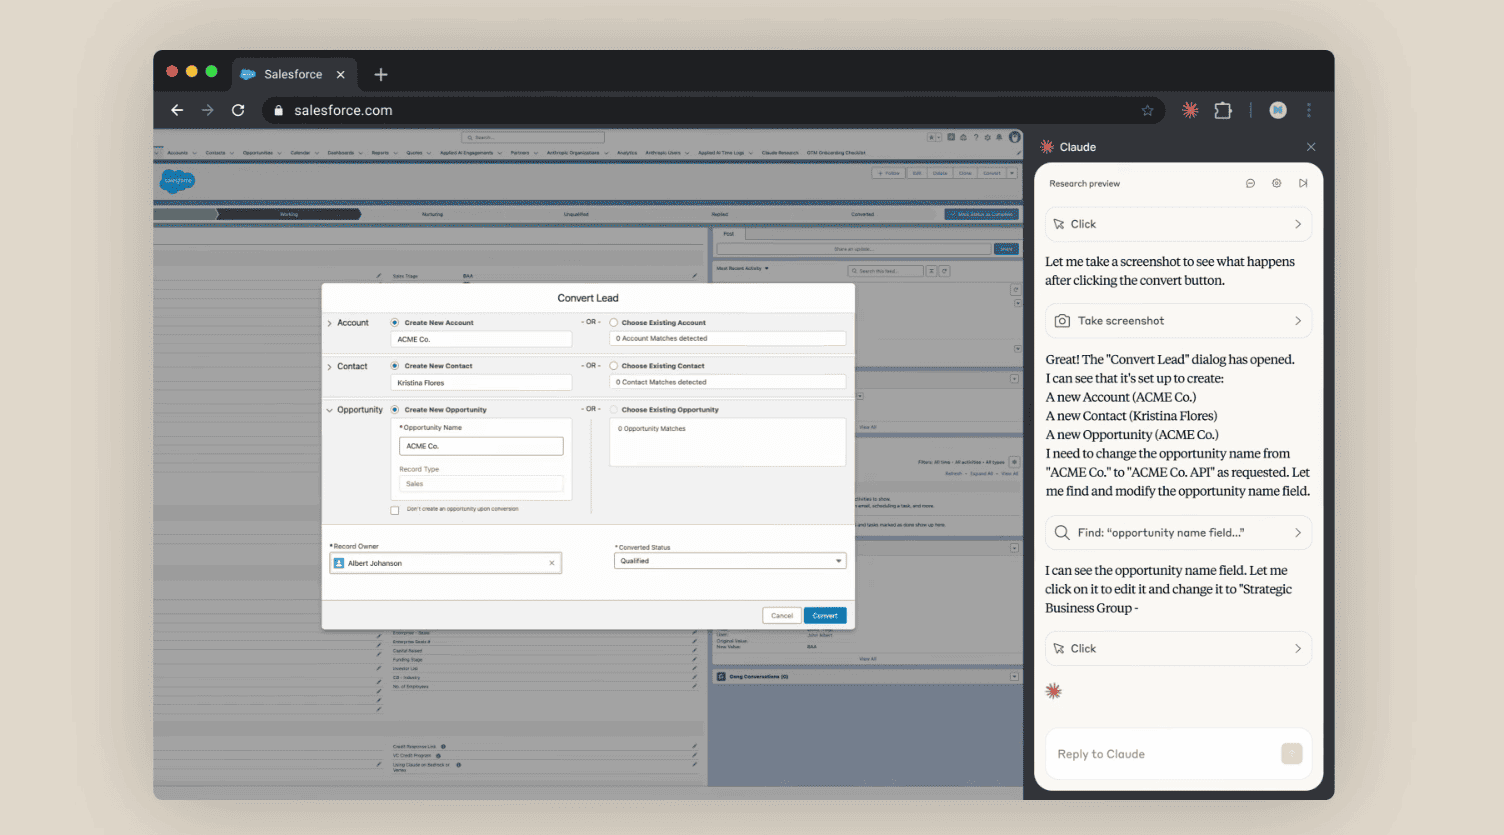Click the Delete button on the lead page

pyautogui.click(x=940, y=173)
